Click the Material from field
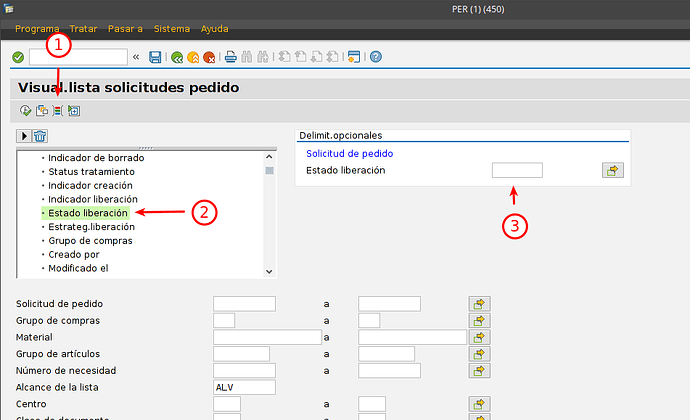The width and height of the screenshot is (690, 420). [x=268, y=337]
